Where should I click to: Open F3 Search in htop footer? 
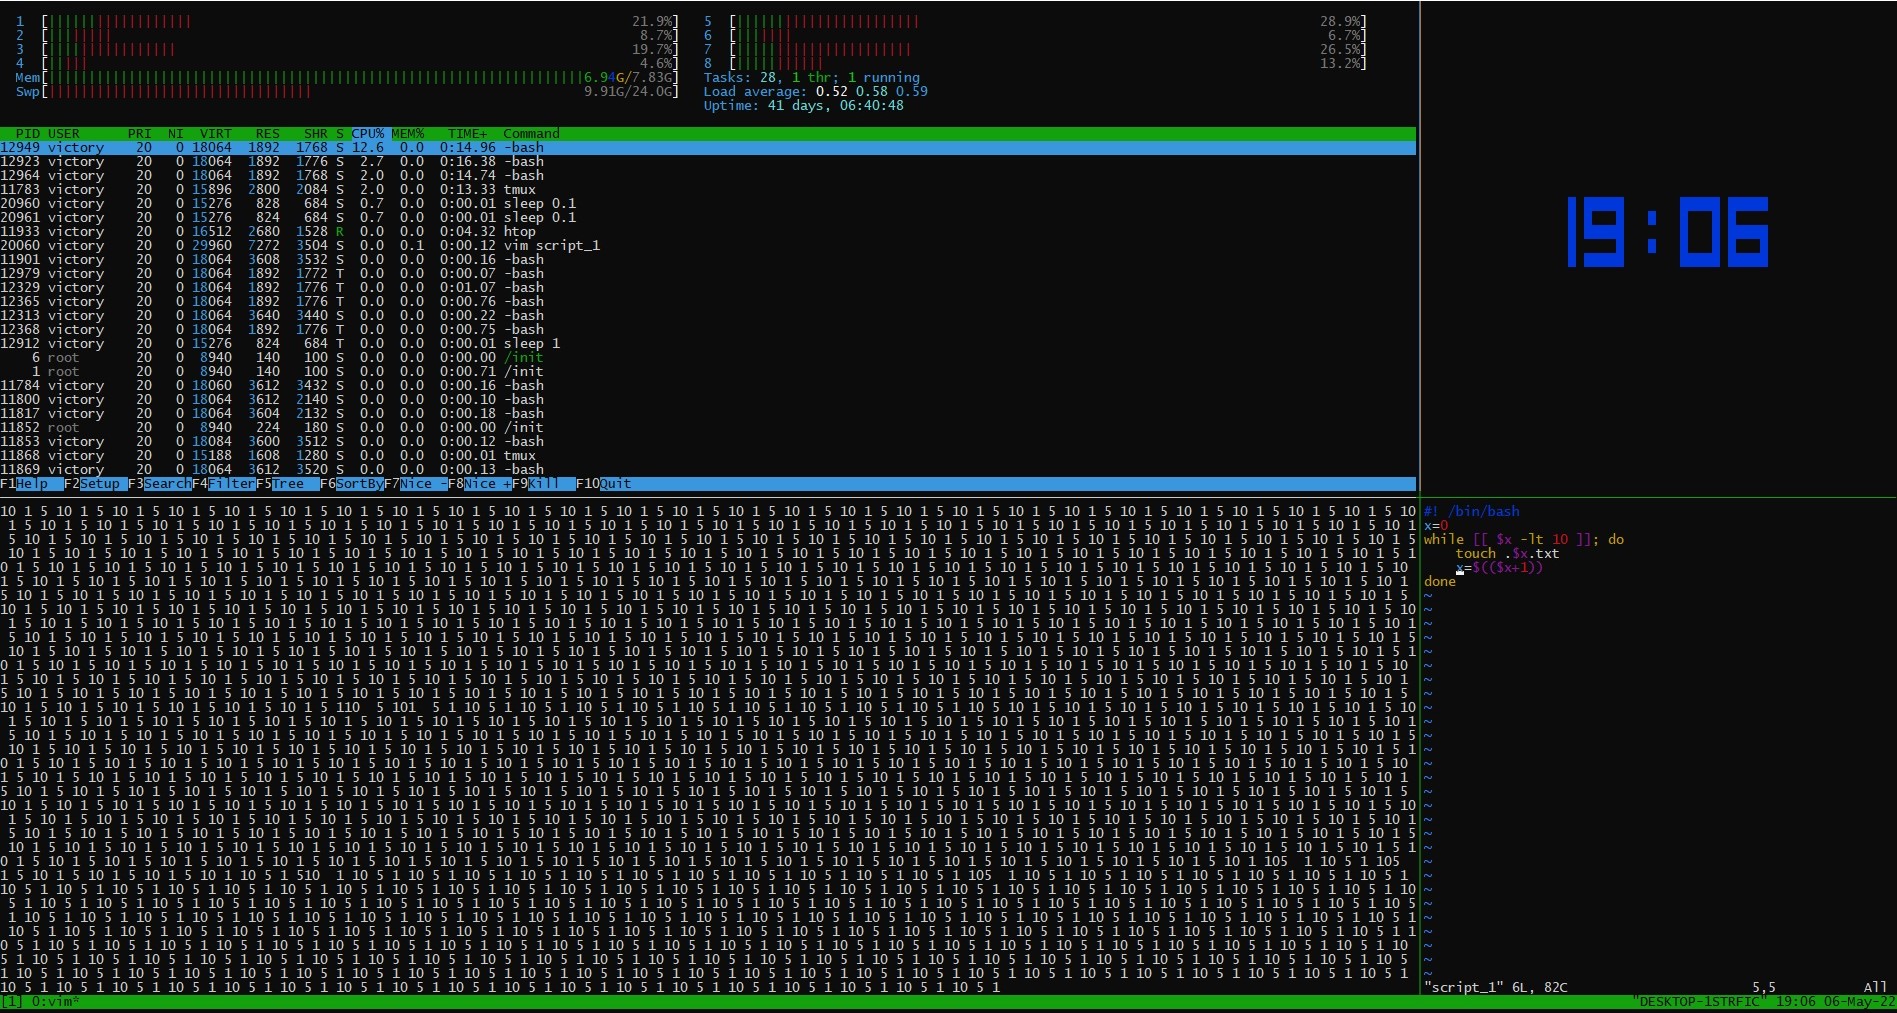point(166,484)
